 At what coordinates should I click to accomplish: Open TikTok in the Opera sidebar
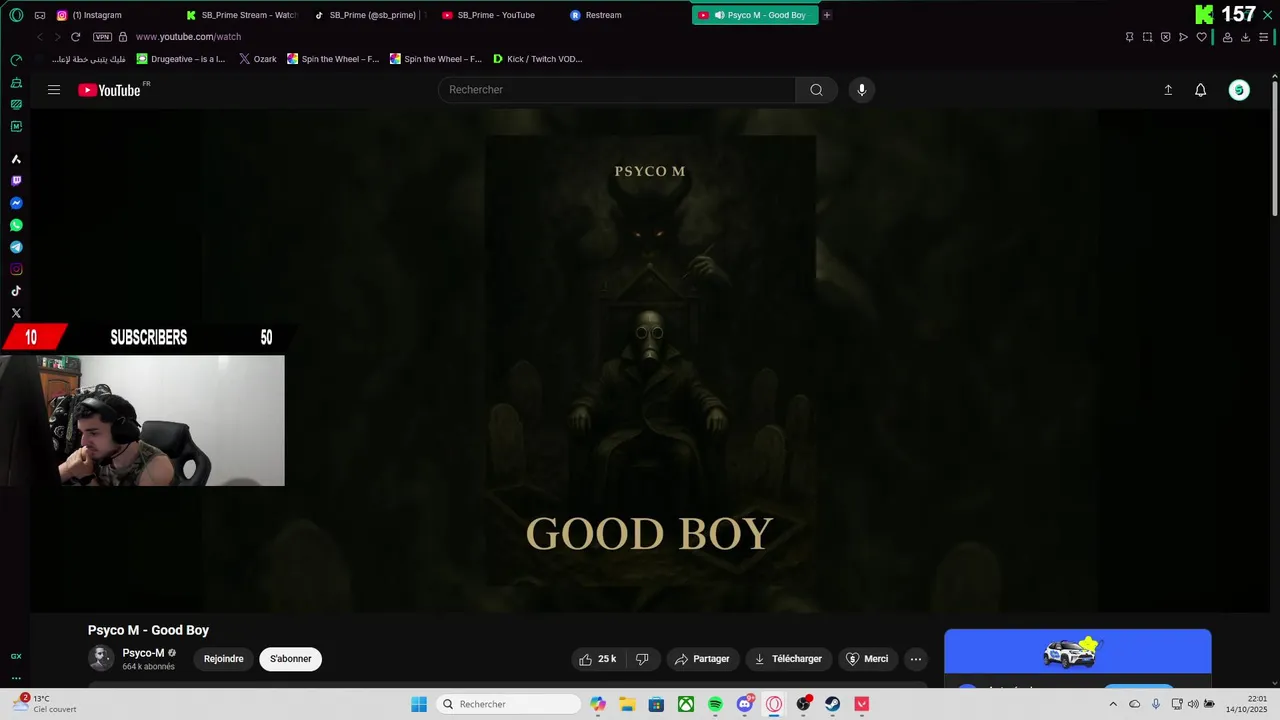coord(16,291)
